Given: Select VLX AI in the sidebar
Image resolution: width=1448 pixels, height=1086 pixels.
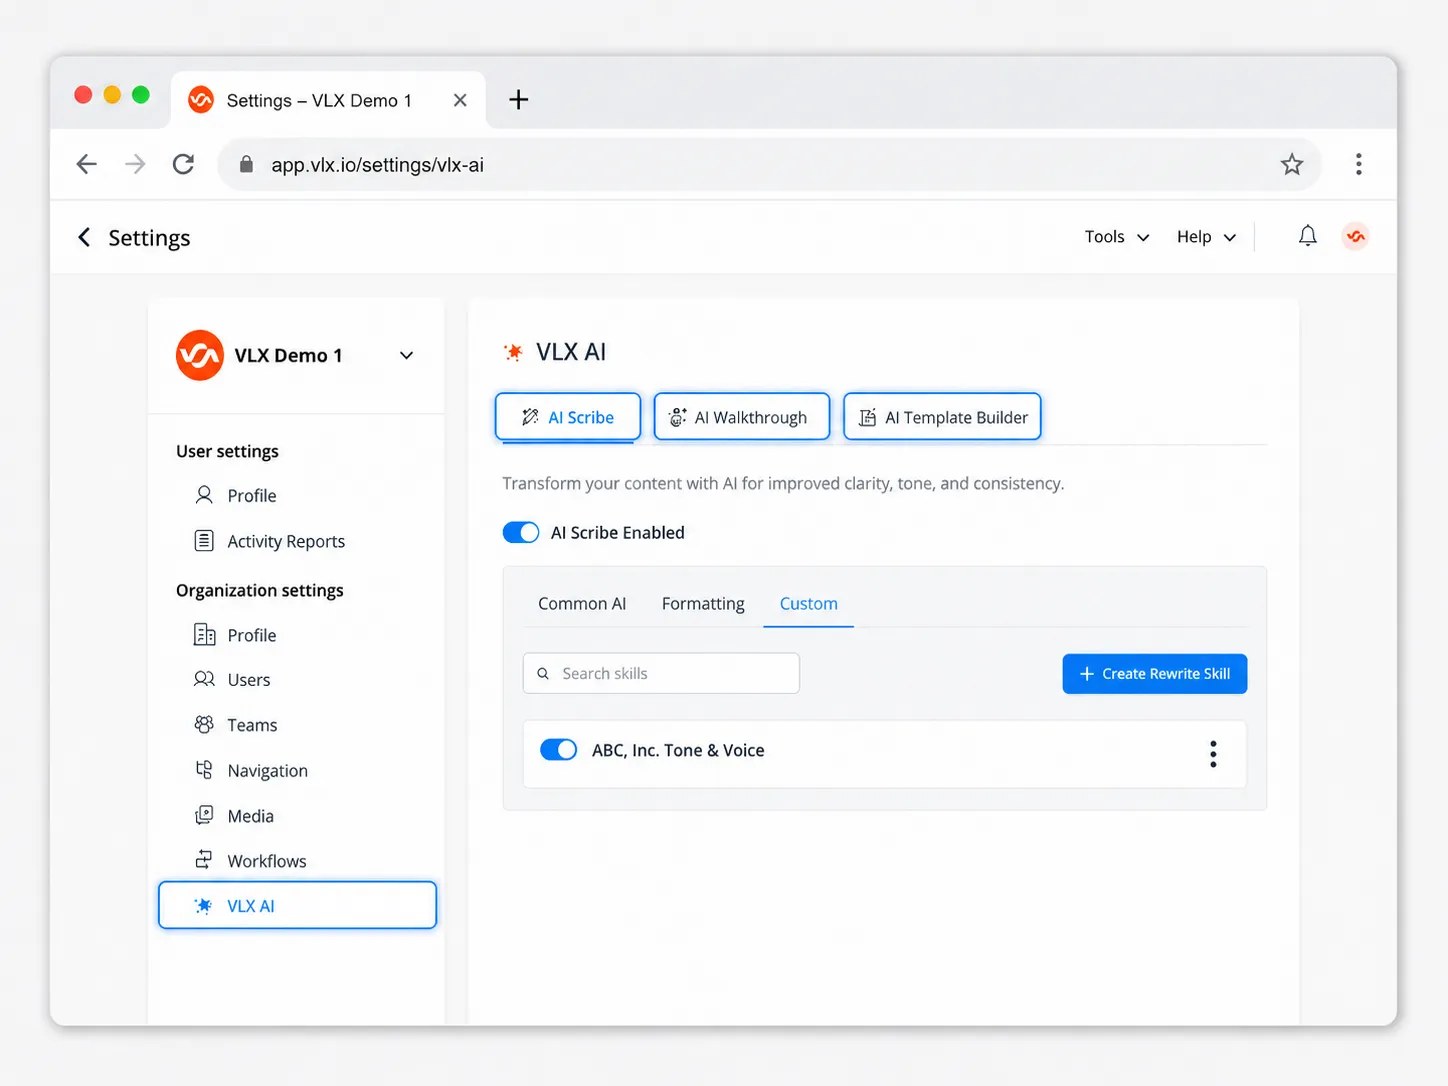Looking at the screenshot, I should click(x=297, y=905).
